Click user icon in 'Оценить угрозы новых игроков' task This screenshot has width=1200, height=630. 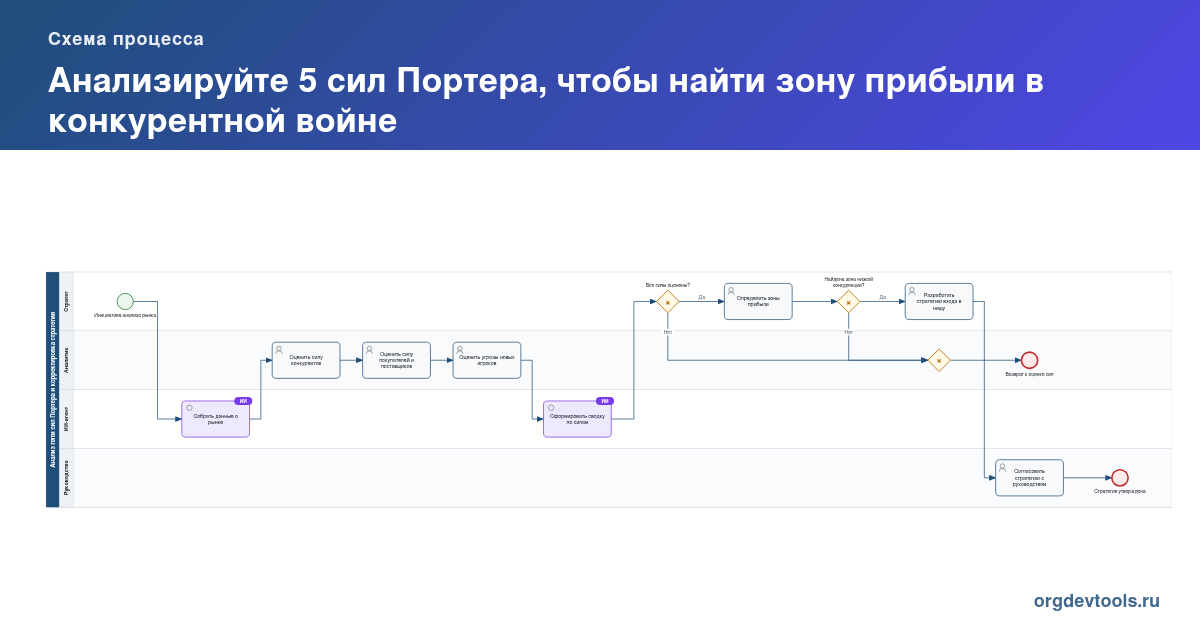460,350
